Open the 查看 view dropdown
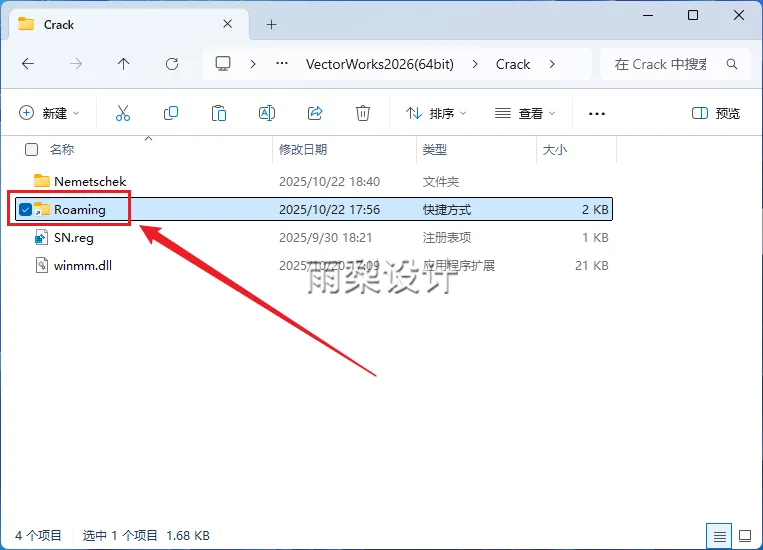Viewport: 763px width, 550px height. (525, 113)
